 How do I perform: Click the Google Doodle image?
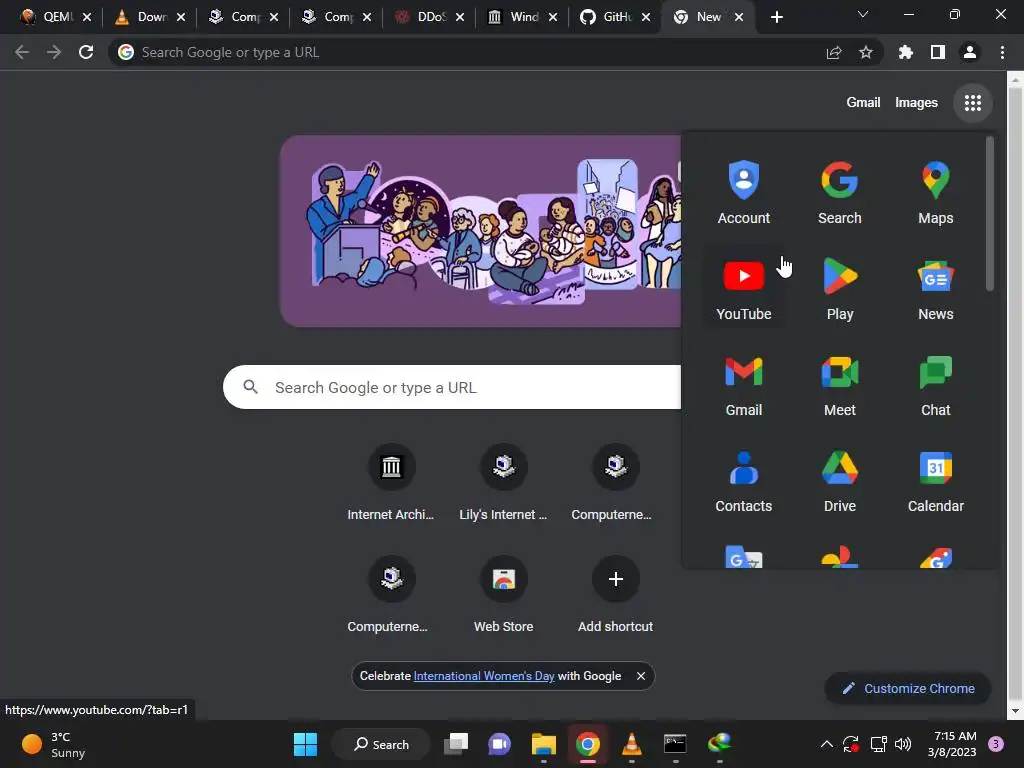[481, 231]
